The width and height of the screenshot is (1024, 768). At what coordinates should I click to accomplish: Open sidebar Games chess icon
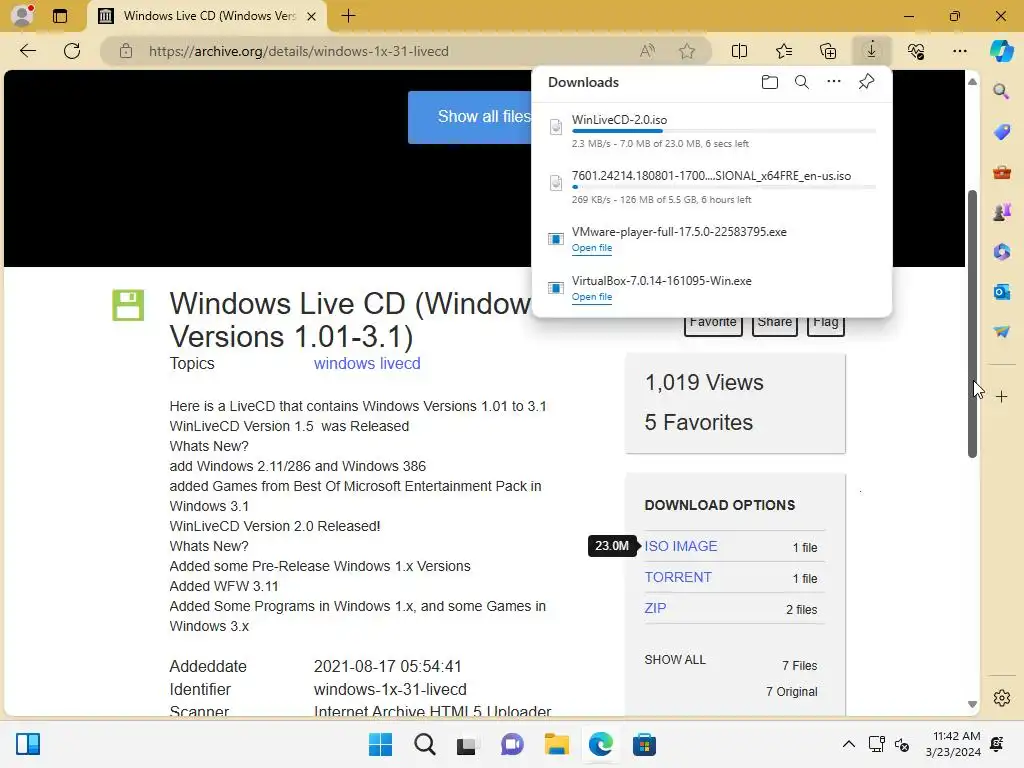pyautogui.click(x=1001, y=212)
